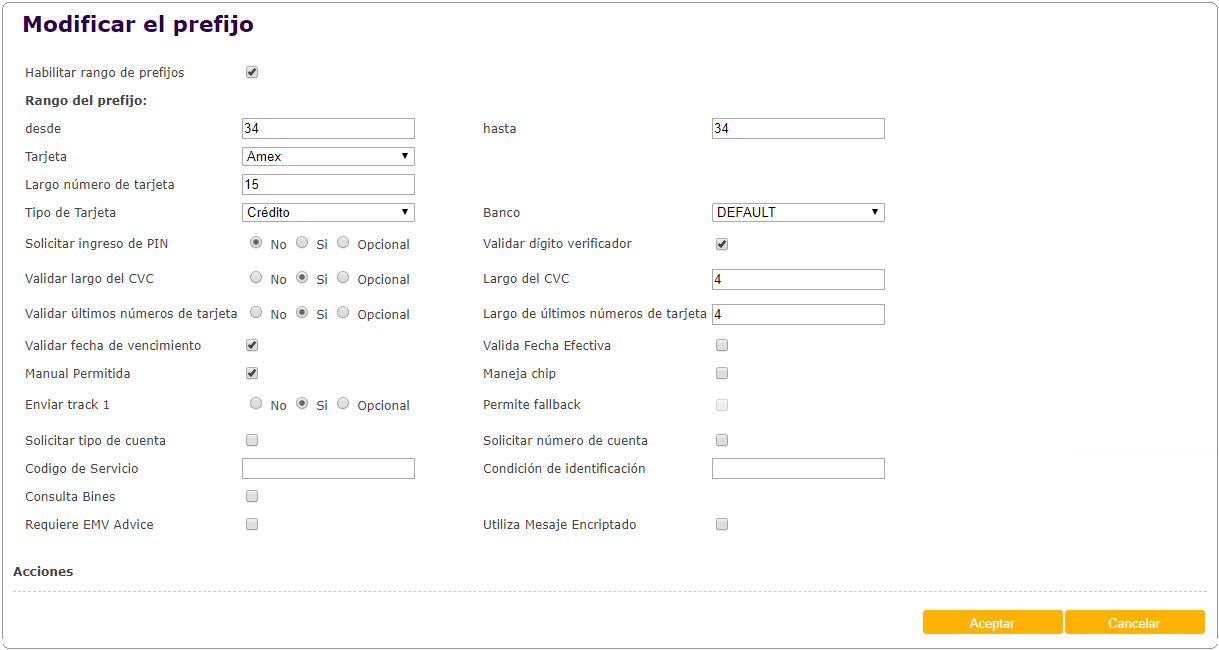Enable the Maneja chip checkbox
The width and height of the screenshot is (1219, 650).
(722, 373)
